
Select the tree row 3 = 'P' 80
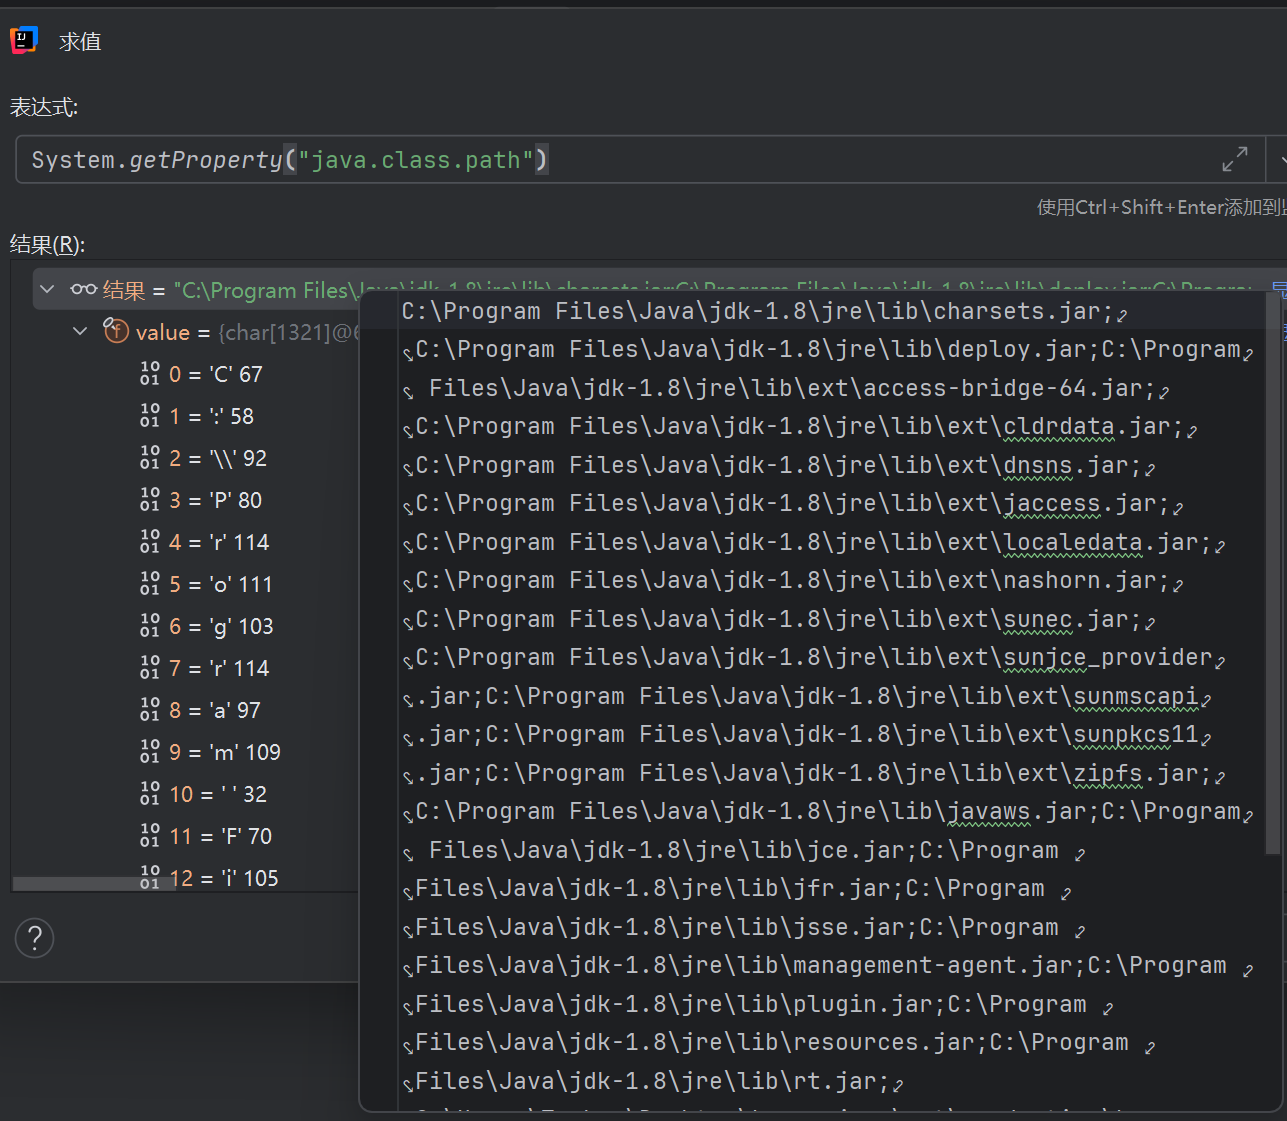tap(215, 499)
